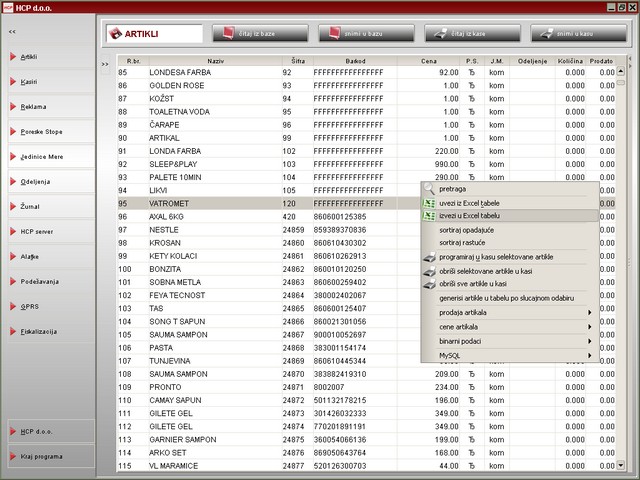Click the table's vertical scrollbar down arrow

pos(622,466)
